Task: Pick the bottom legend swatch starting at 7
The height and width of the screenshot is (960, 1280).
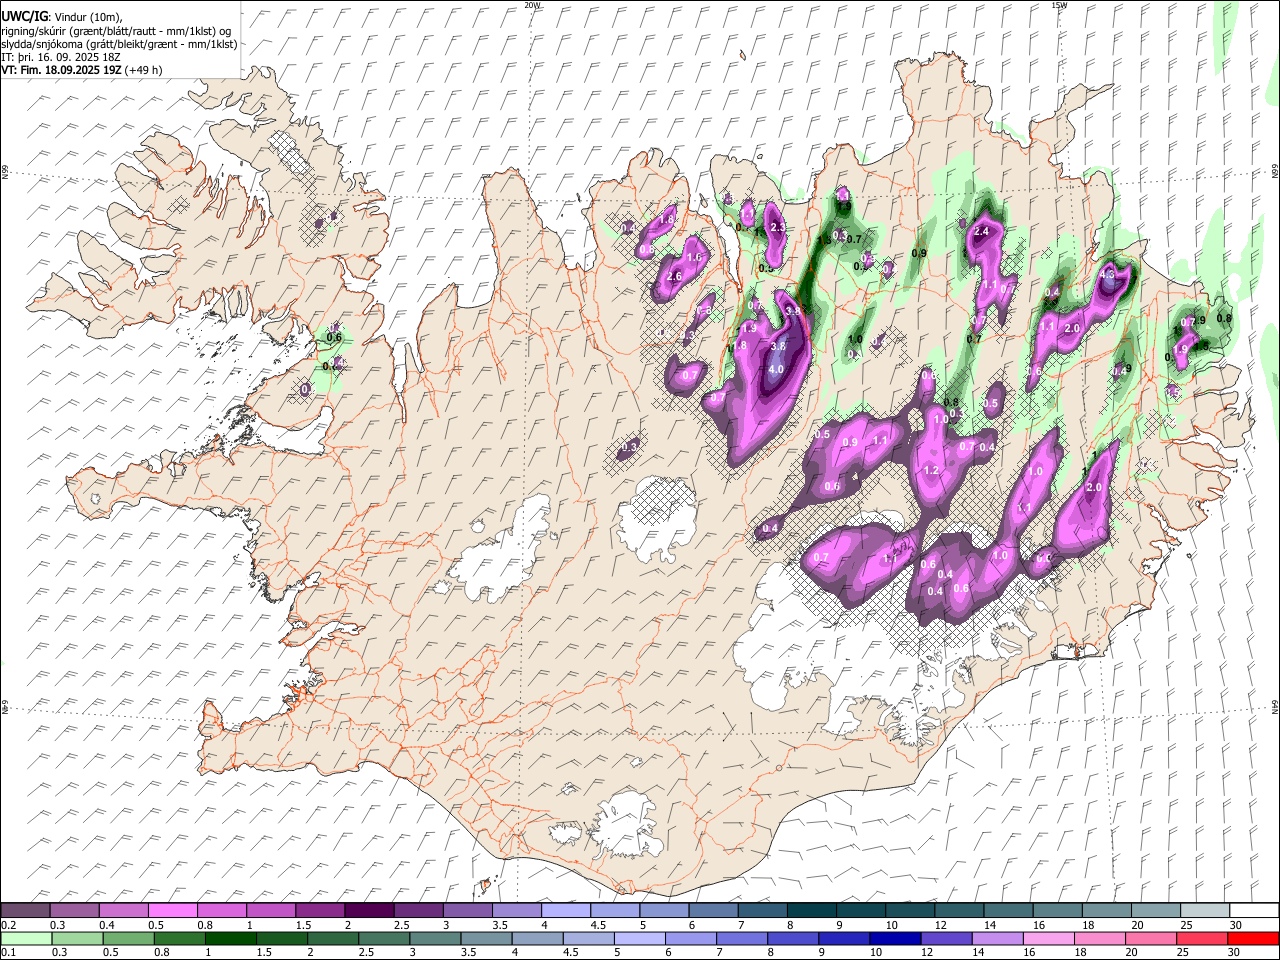Action: pyautogui.click(x=741, y=939)
